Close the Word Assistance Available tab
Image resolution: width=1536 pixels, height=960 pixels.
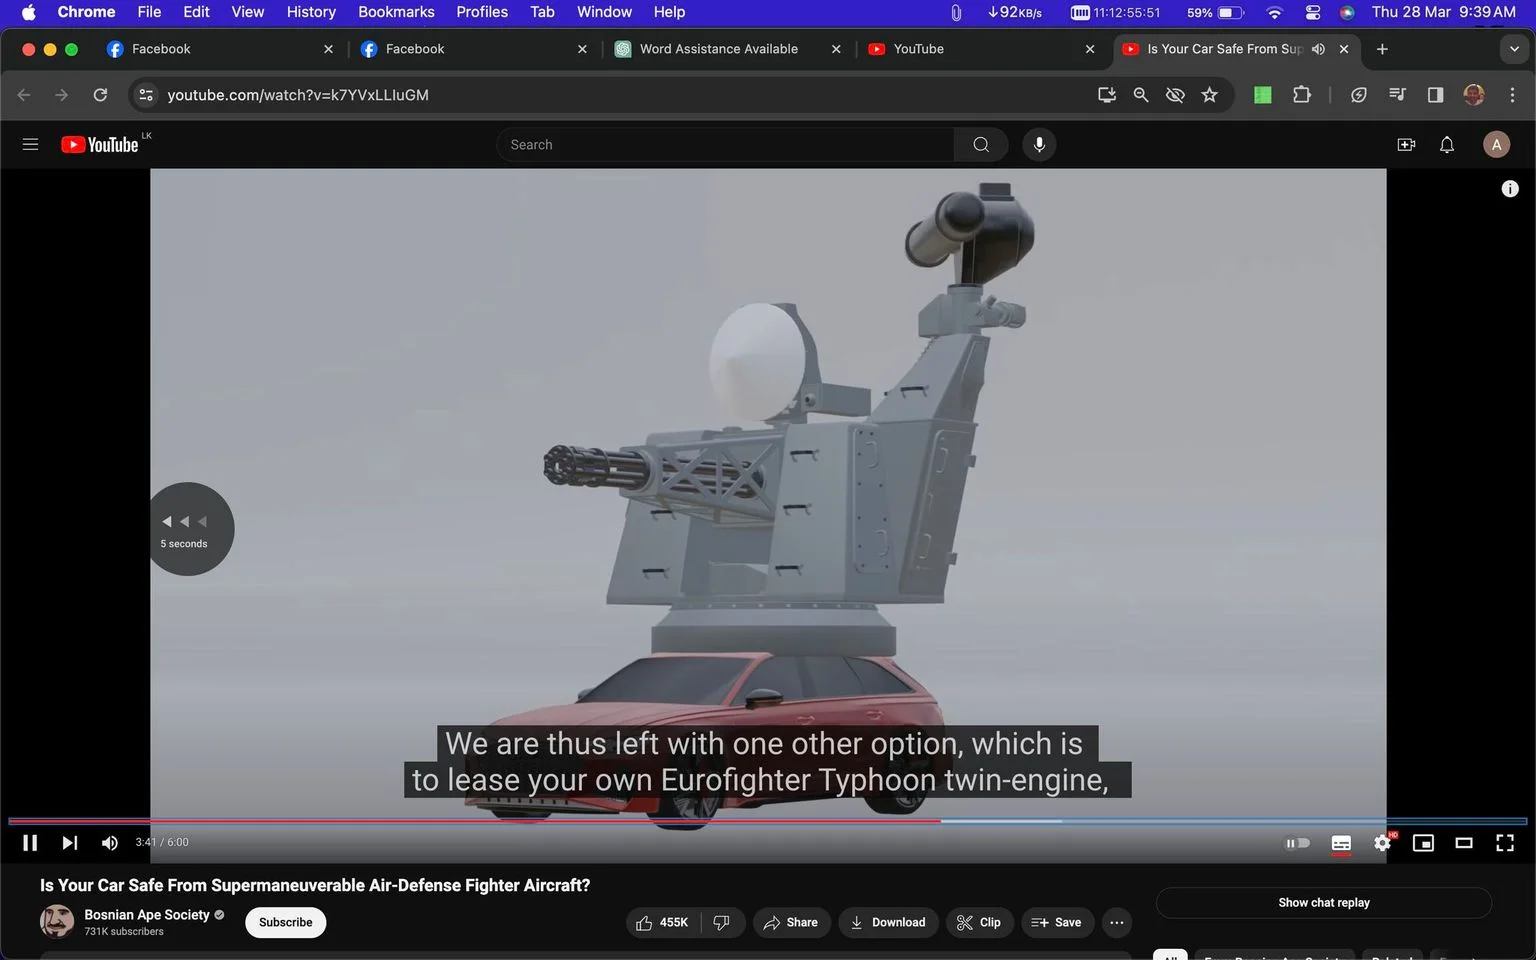tap(836, 49)
